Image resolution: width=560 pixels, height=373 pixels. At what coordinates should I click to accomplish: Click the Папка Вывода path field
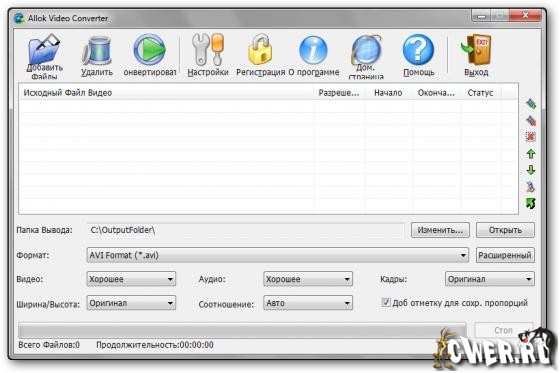pyautogui.click(x=246, y=230)
